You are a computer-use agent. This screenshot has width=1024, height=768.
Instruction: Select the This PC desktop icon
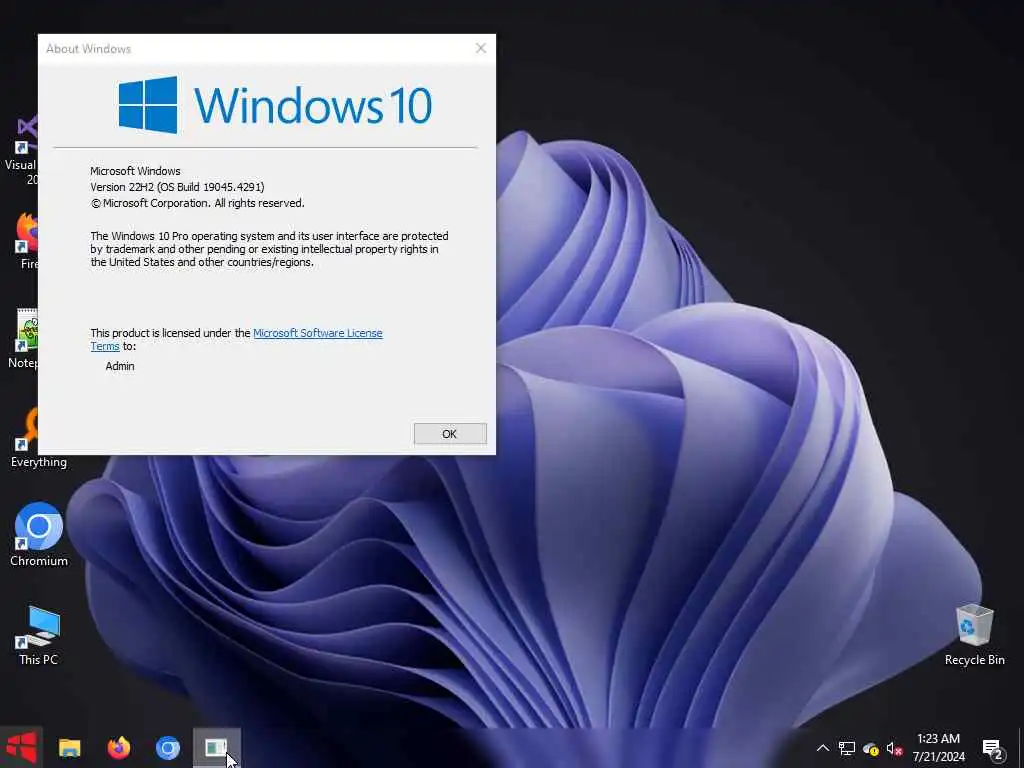pos(39,635)
